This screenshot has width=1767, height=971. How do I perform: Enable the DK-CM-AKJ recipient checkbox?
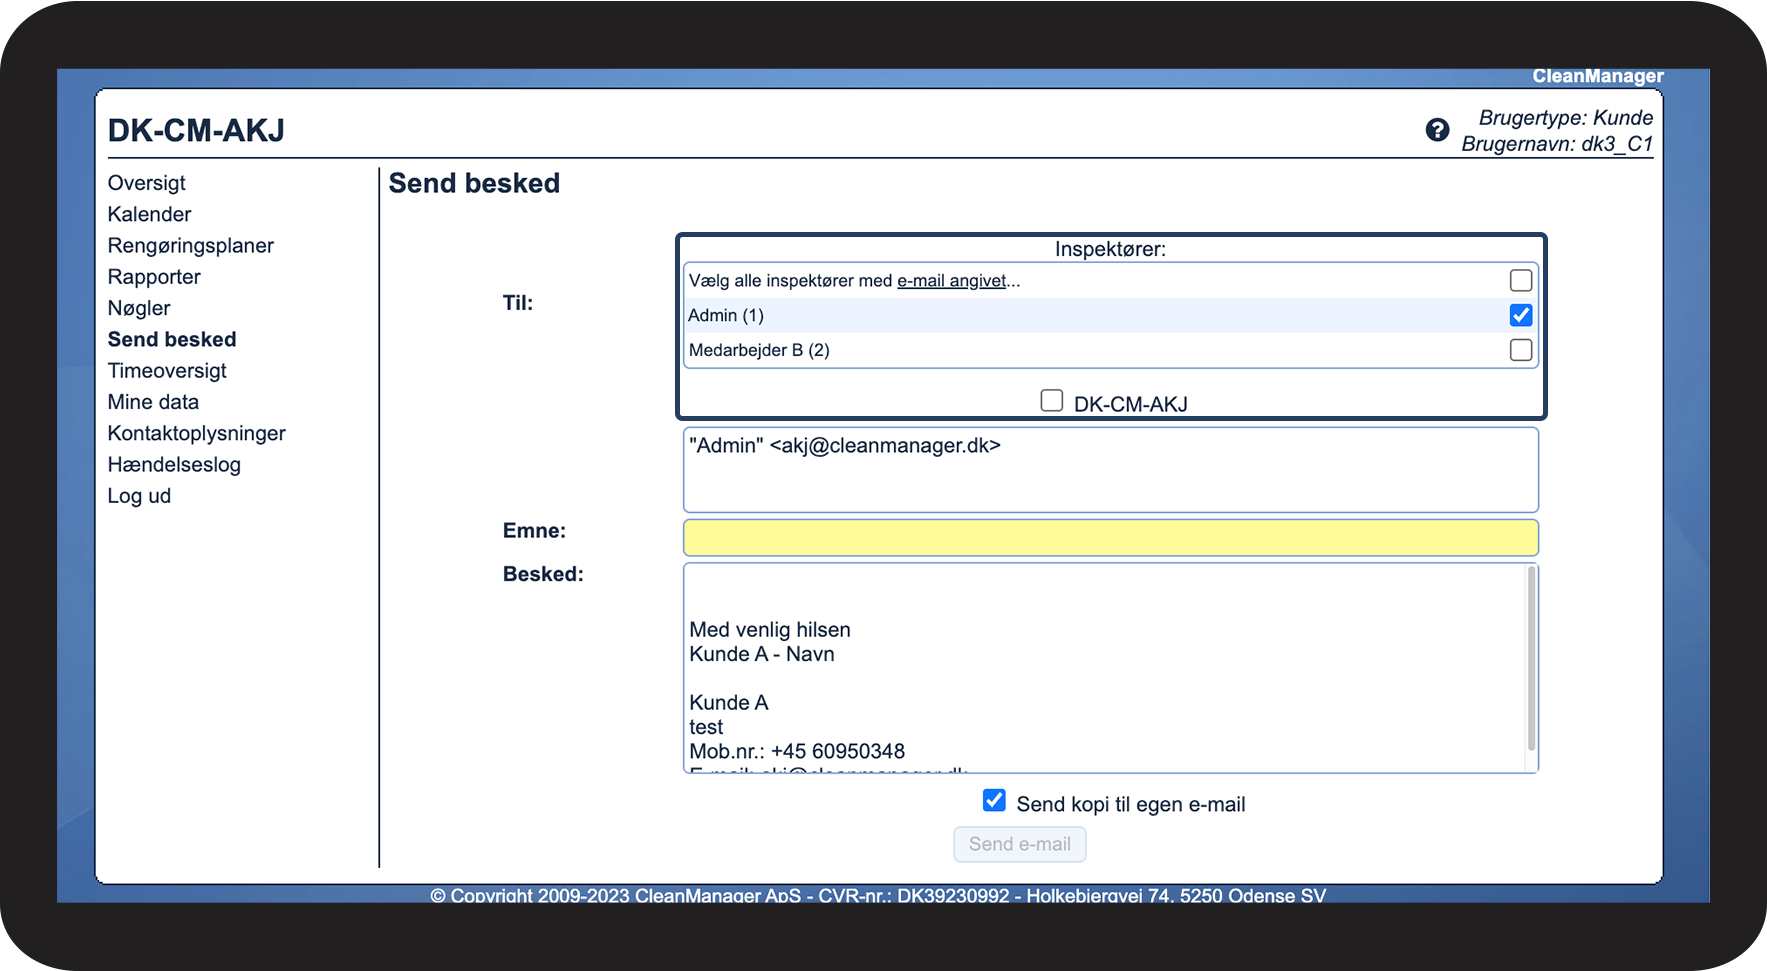(x=1051, y=401)
